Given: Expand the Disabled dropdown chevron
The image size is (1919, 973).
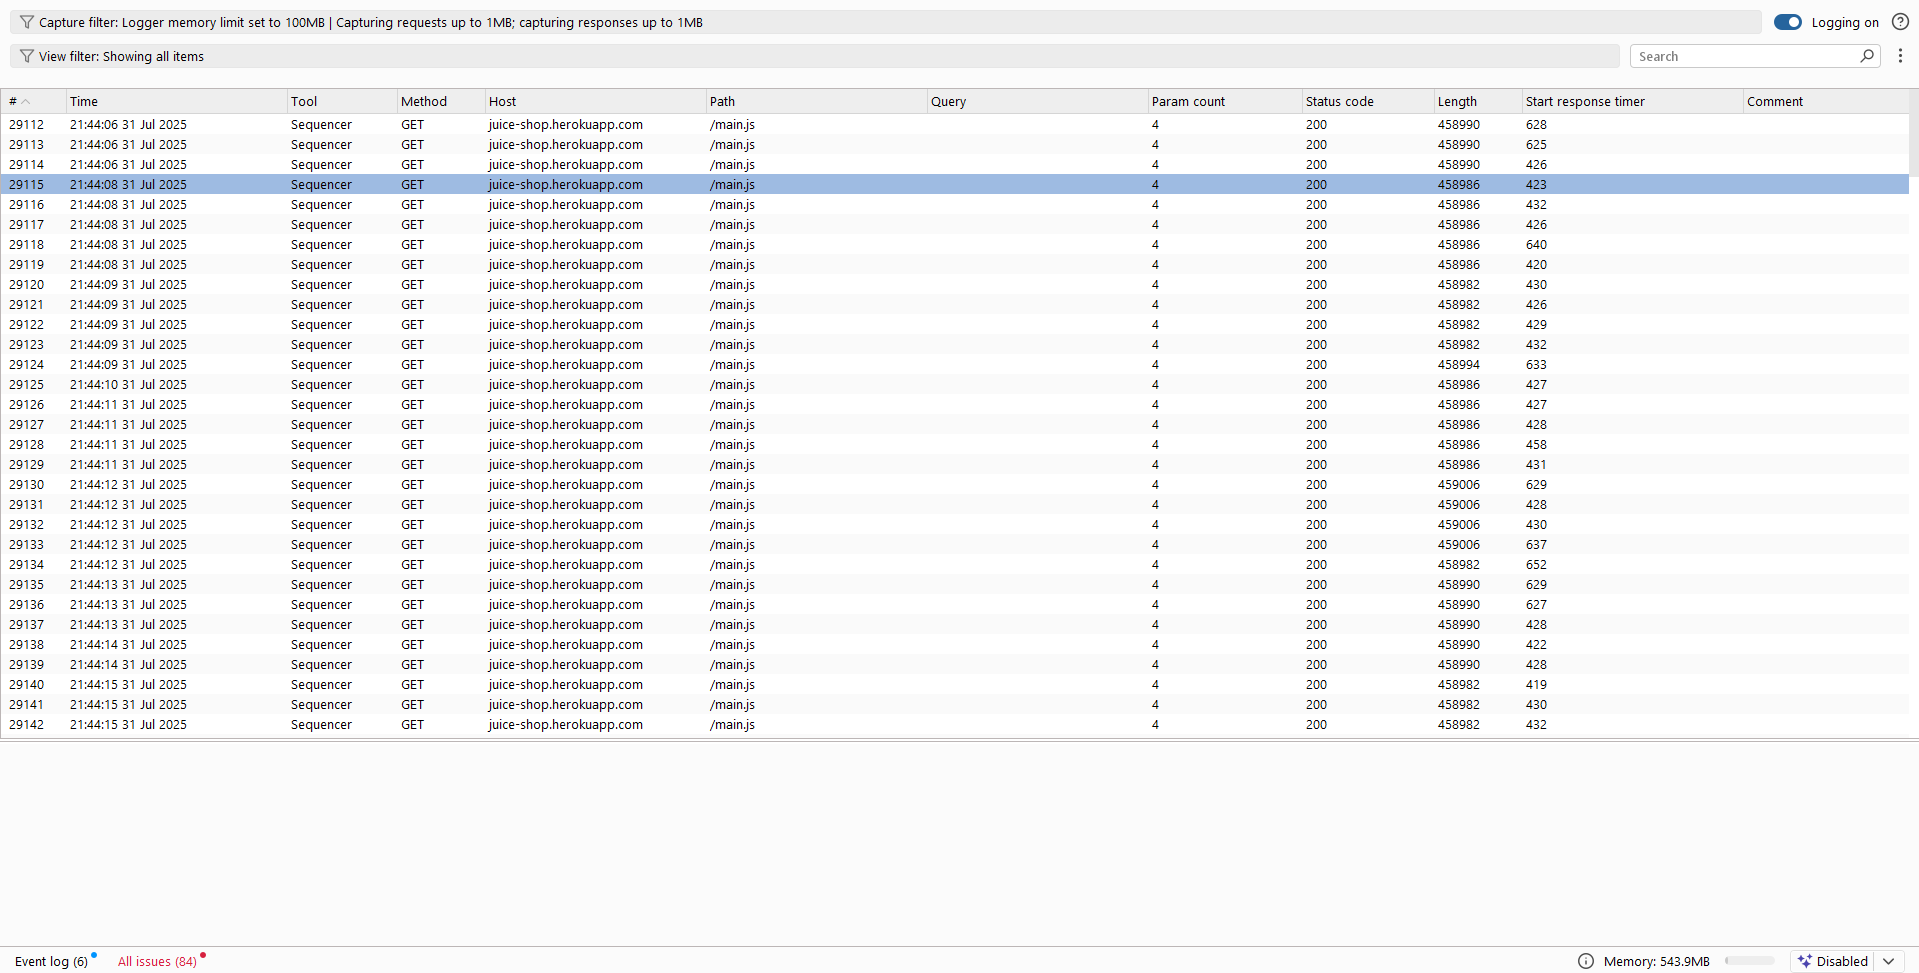Looking at the screenshot, I should click(x=1888, y=961).
